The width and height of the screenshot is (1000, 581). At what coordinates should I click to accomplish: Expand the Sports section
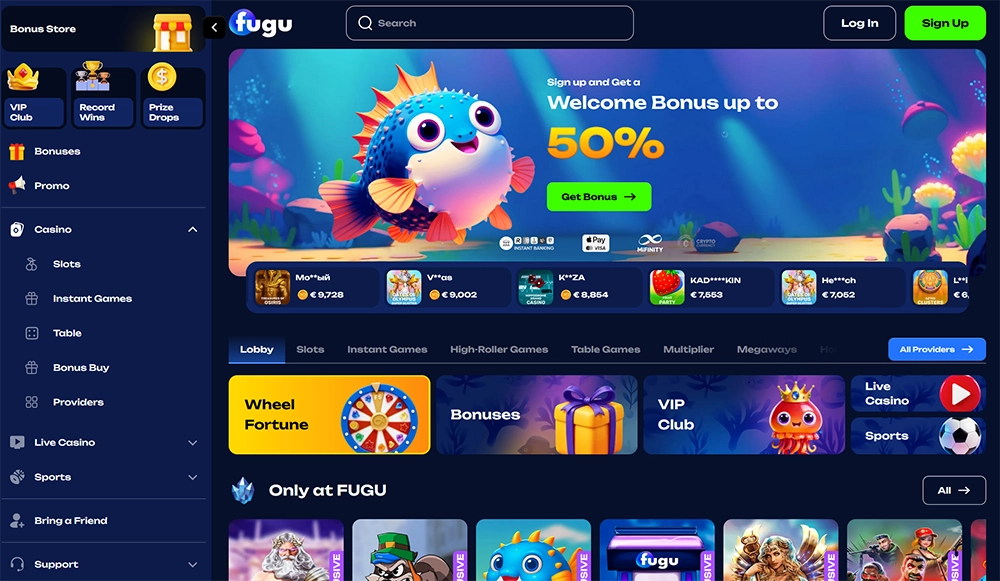[193, 477]
